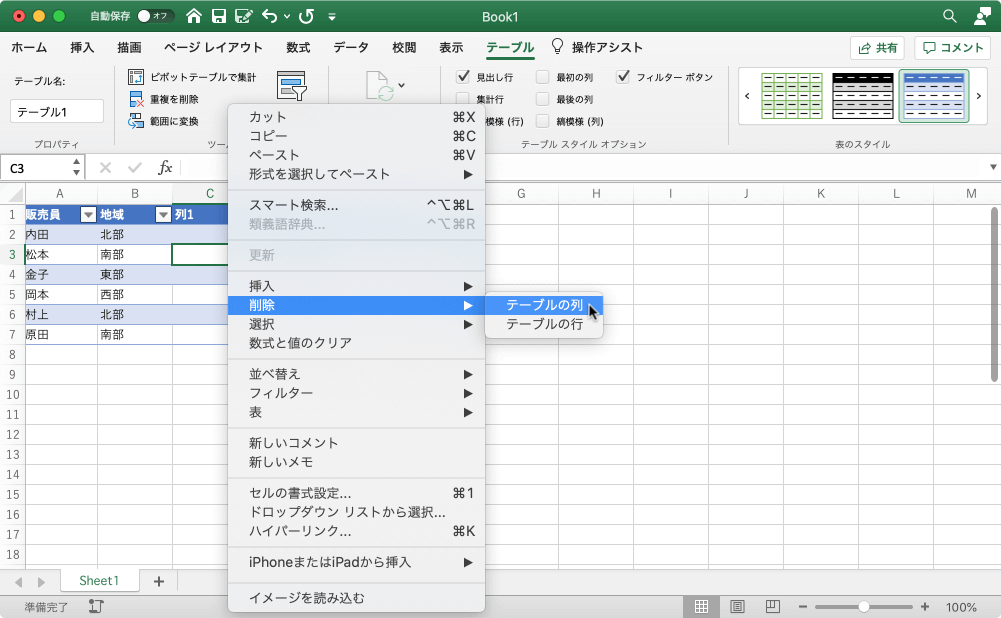Viewport: 1001px width, 618px height.
Task: Open the refresh dropdown arrow
Action: 402,85
